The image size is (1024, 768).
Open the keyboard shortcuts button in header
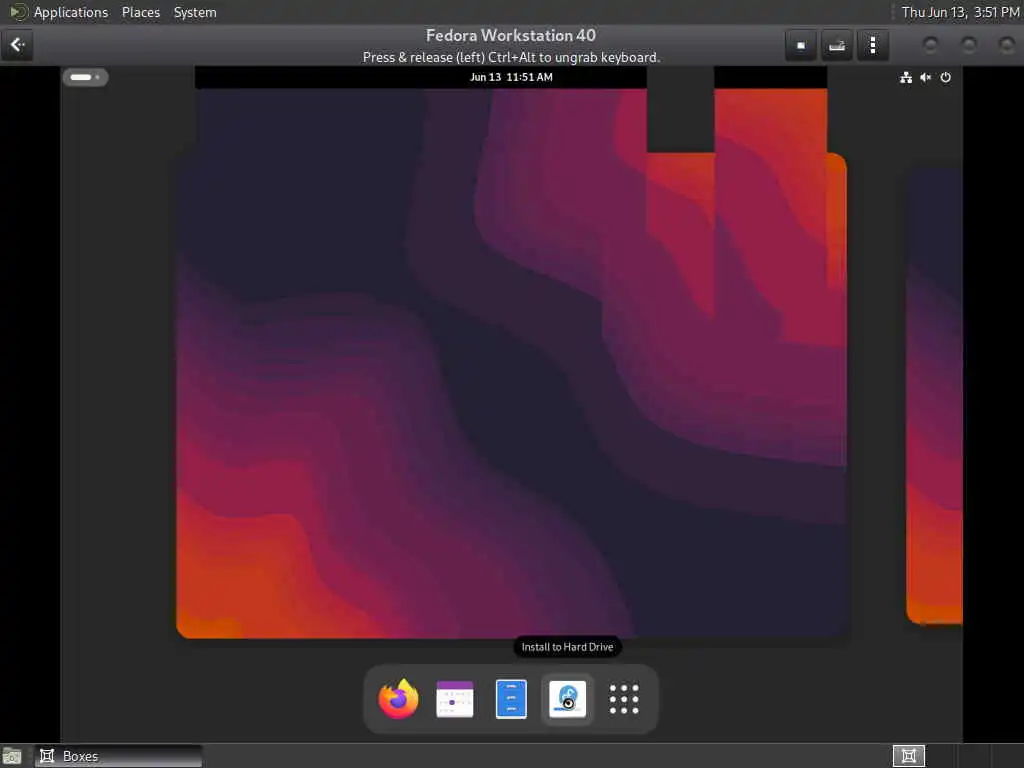click(x=837, y=46)
